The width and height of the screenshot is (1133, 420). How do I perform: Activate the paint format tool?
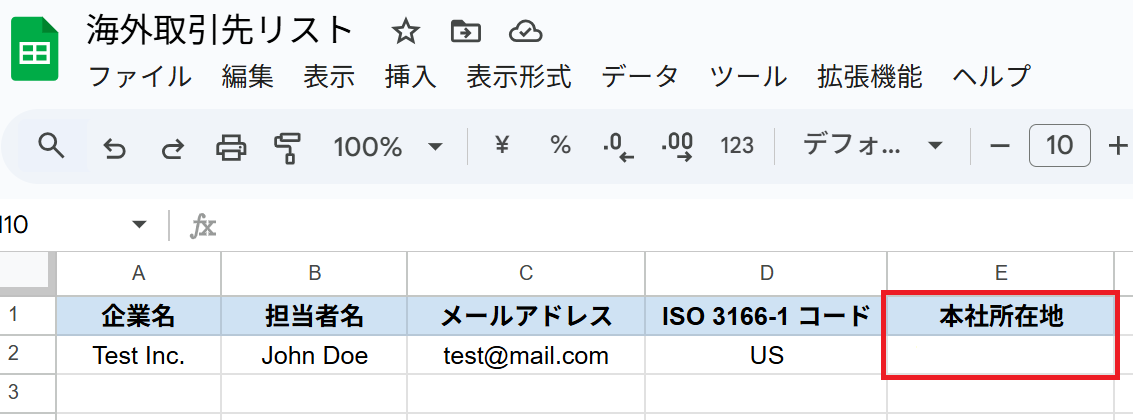[x=288, y=148]
